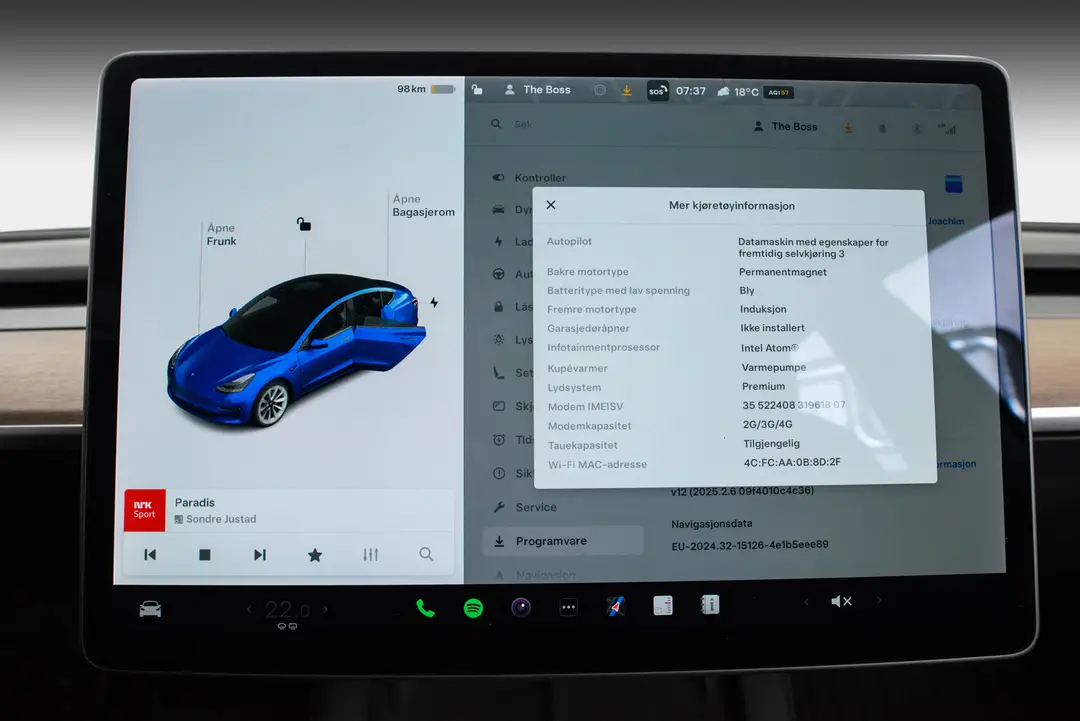Image resolution: width=1080 pixels, height=721 pixels.
Task: Tap the dashcam status dot in status bar
Action: [600, 90]
